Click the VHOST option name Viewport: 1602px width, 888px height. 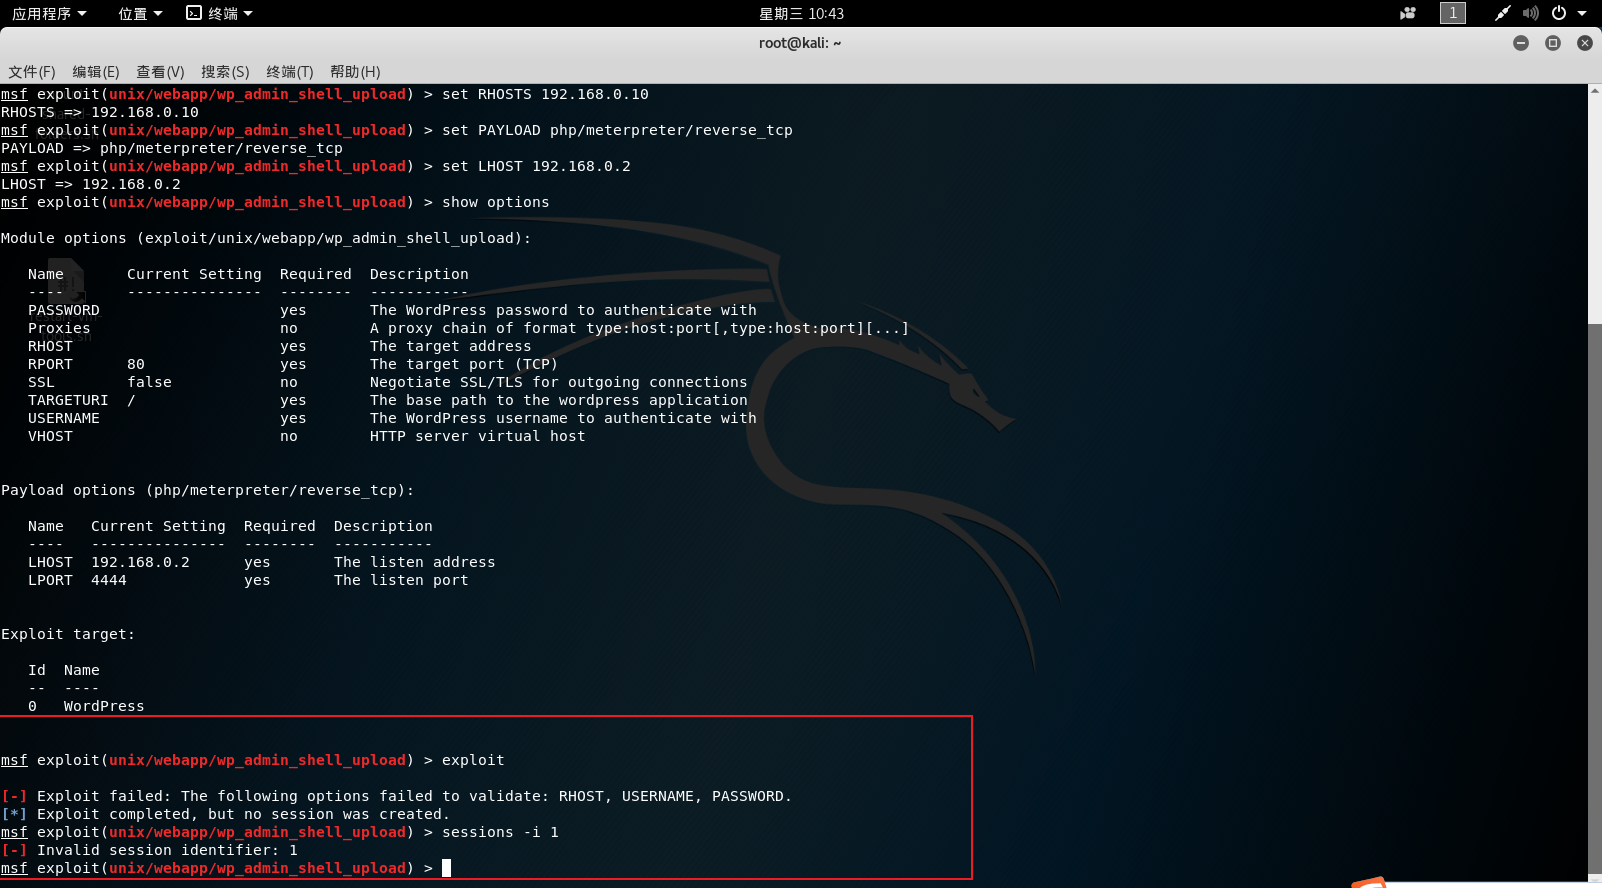pyautogui.click(x=50, y=436)
